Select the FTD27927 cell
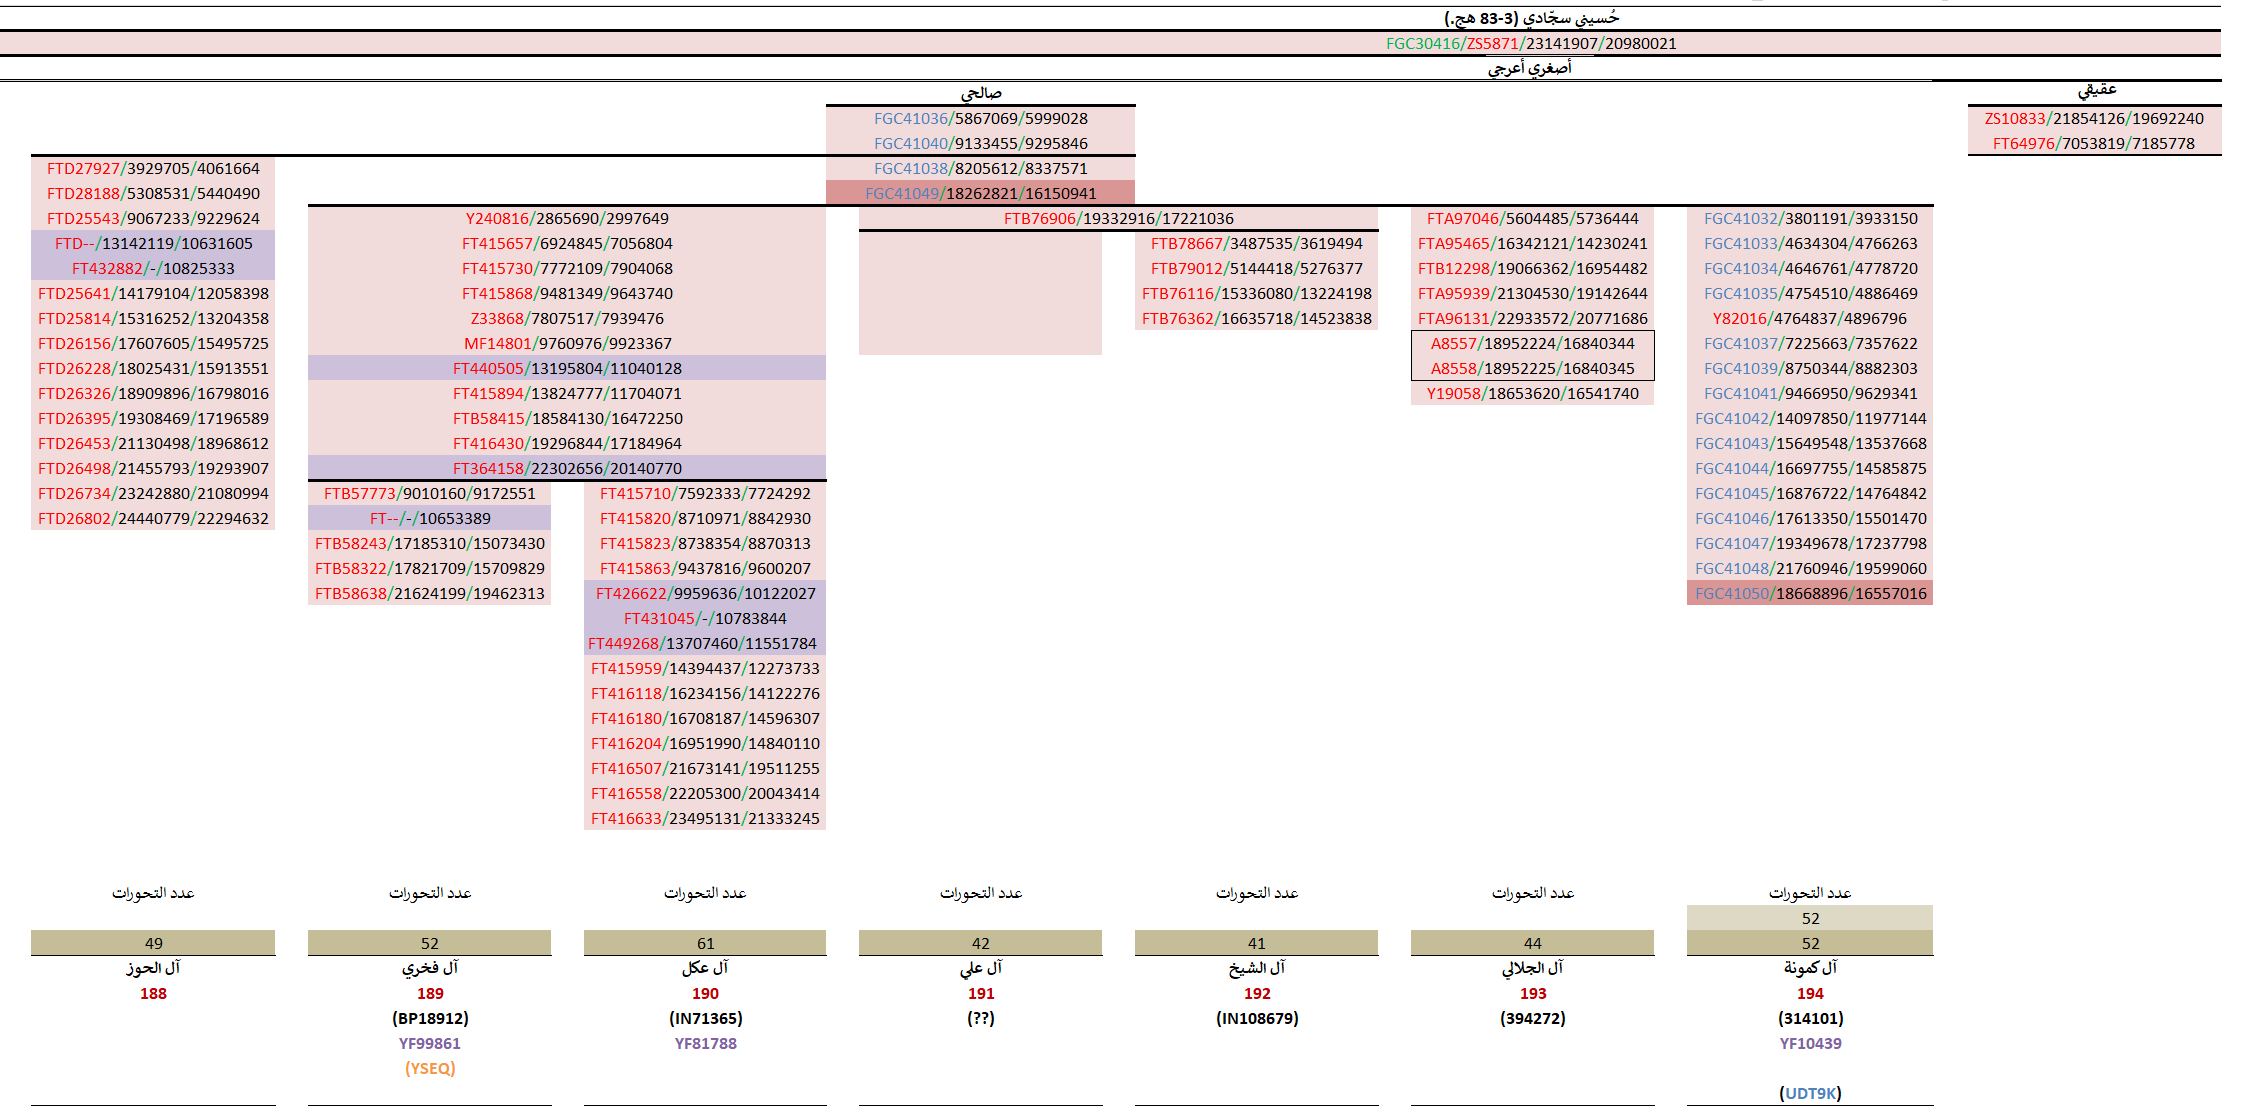 [x=153, y=168]
